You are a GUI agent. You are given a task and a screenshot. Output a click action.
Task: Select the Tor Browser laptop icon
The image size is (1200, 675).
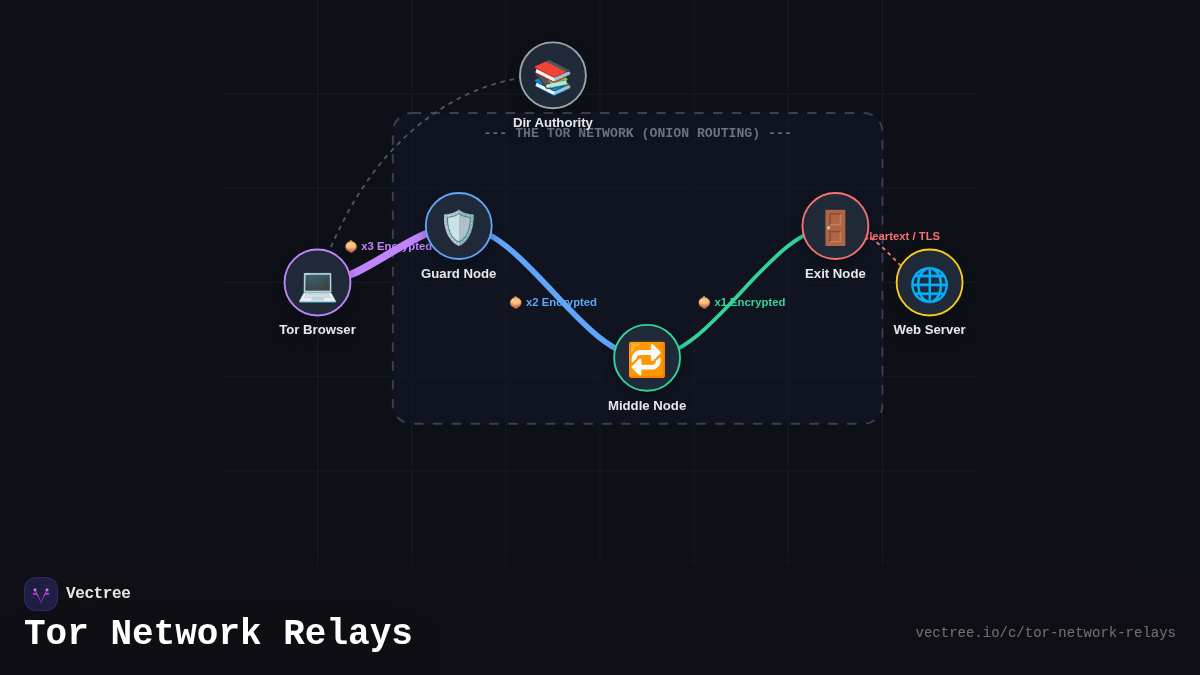[317, 282]
